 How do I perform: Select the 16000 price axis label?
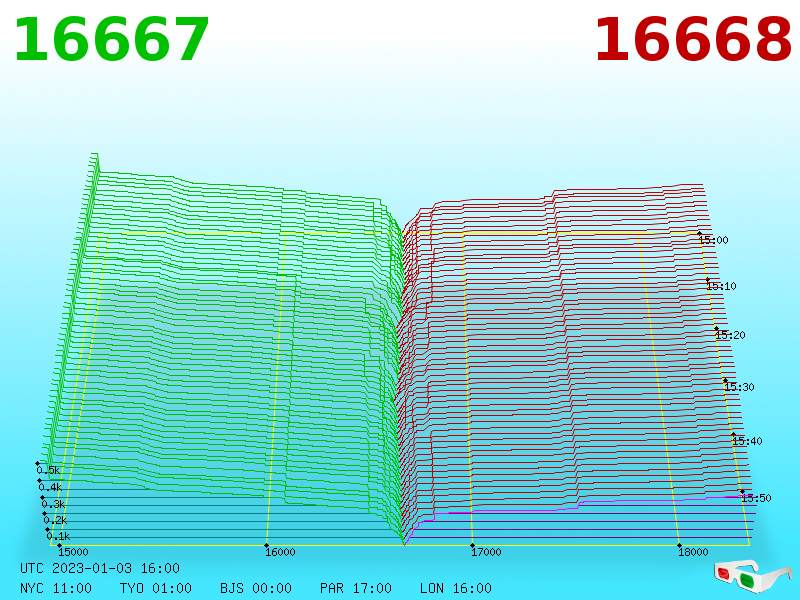[280, 552]
